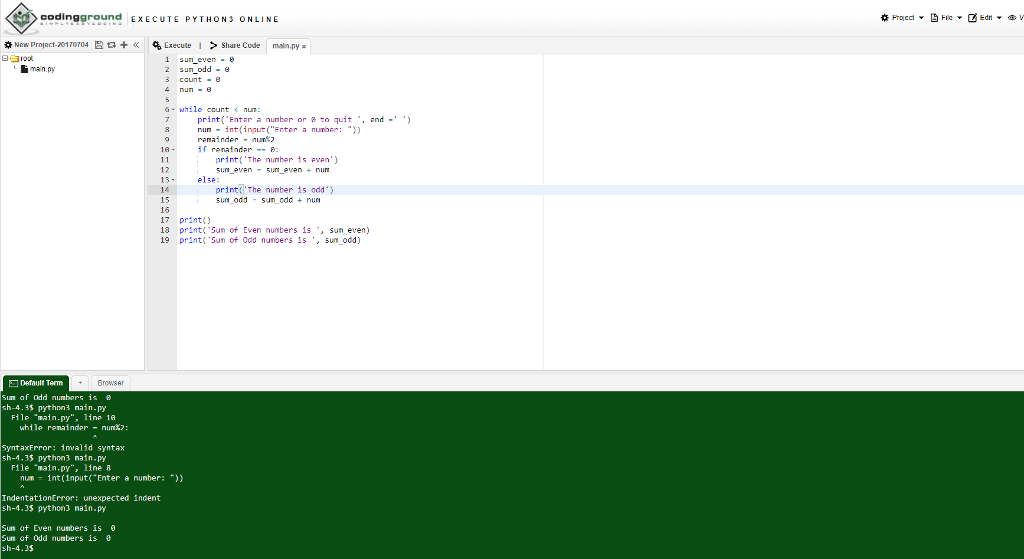Click the refresh project tree icon
Screen dimensions: 1024x559
click(111, 45)
